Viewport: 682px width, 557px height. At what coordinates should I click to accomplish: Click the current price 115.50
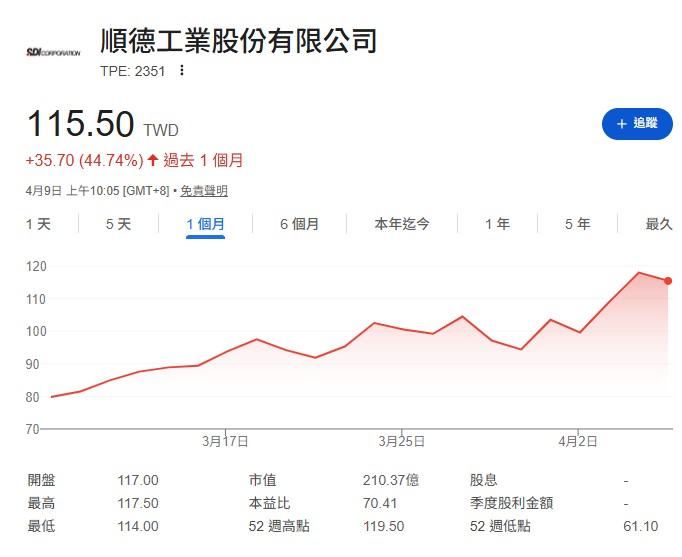tap(80, 123)
